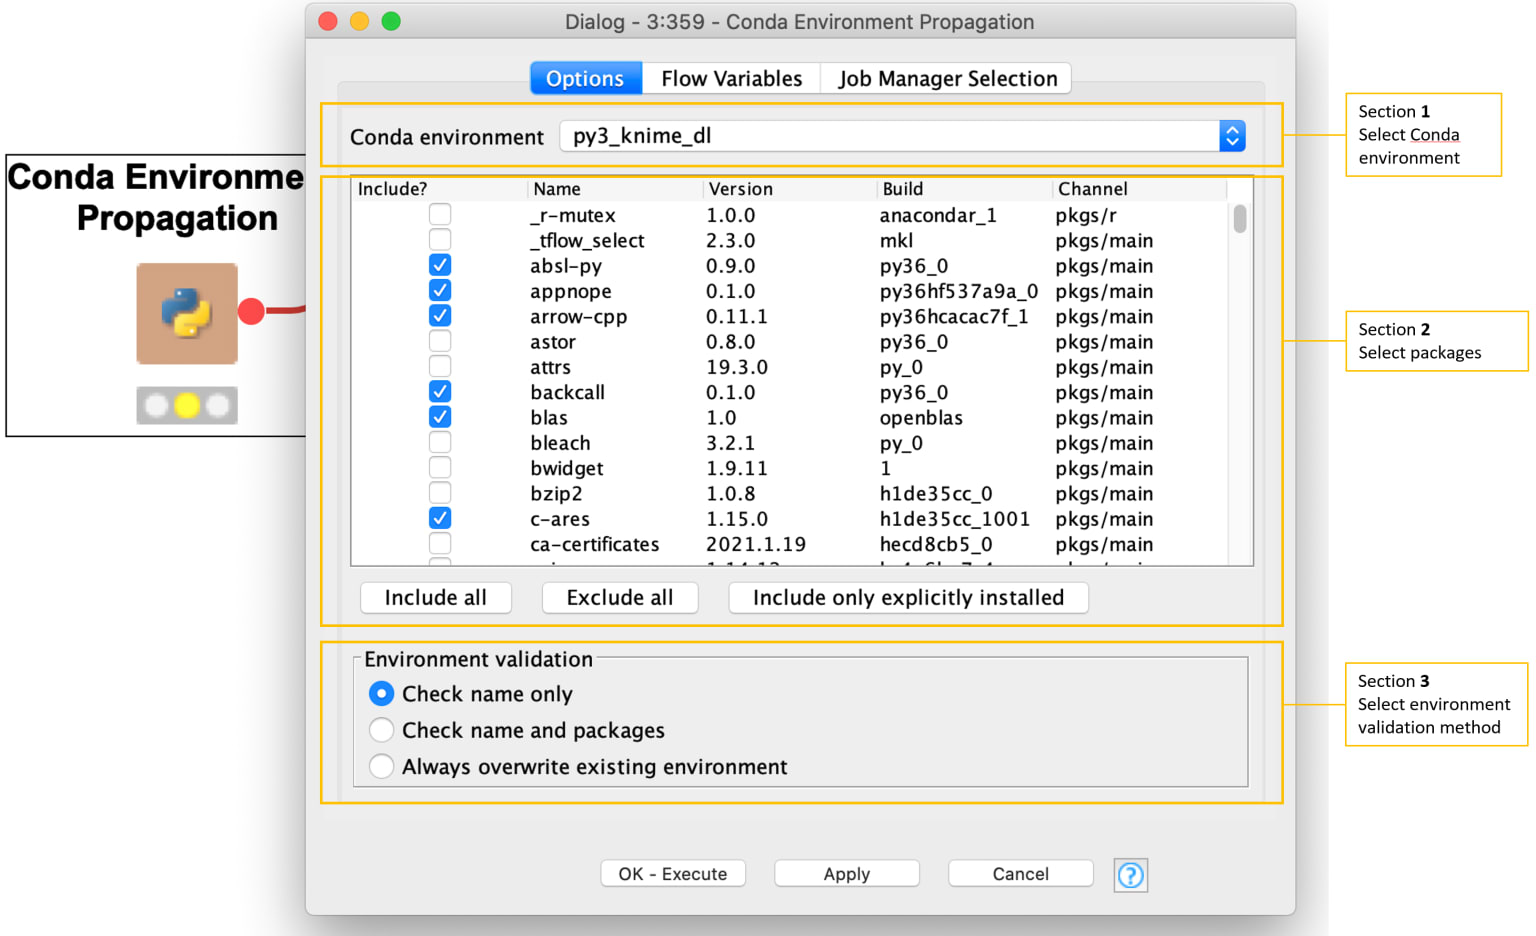This screenshot has height=936, width=1536.
Task: Uncheck the c-ares package checkbox
Action: point(440,518)
